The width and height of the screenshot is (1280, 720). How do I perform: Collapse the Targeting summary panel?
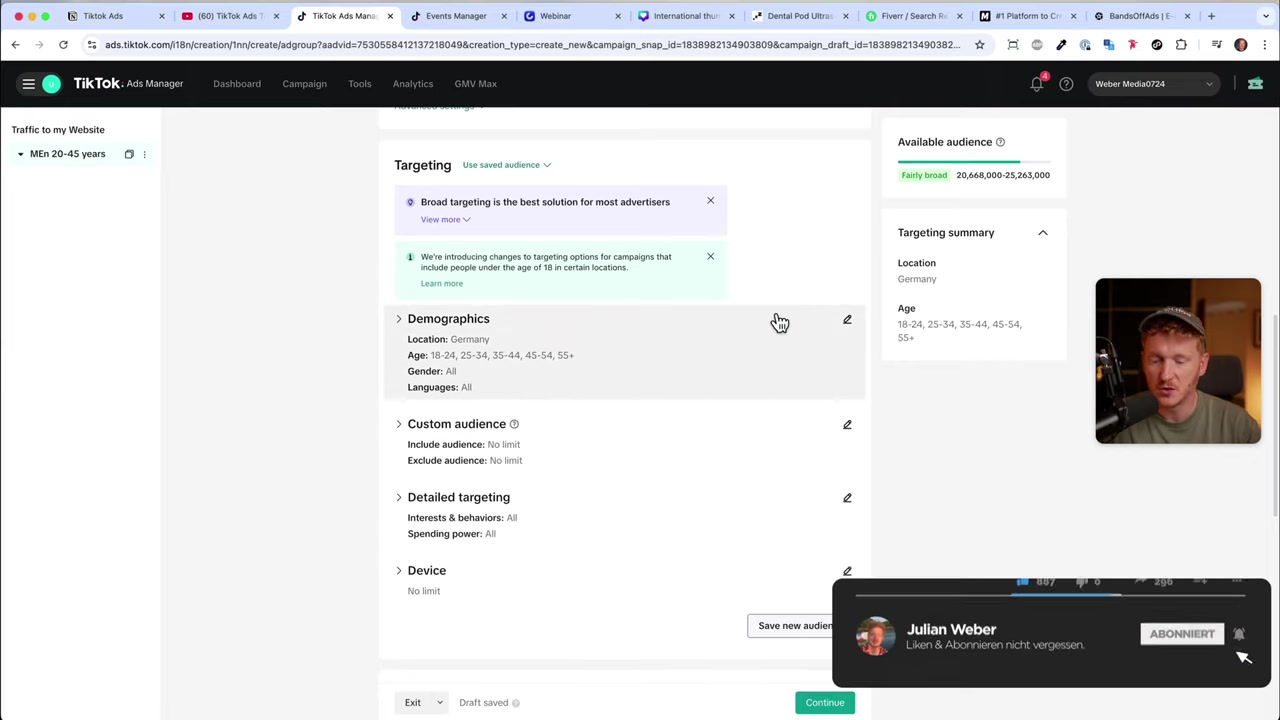point(1042,233)
